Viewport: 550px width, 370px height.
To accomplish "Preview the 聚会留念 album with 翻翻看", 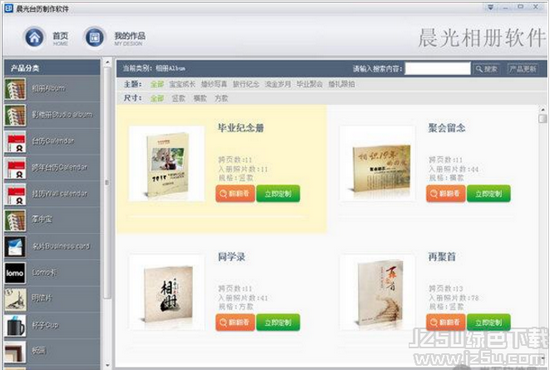I will (x=445, y=194).
